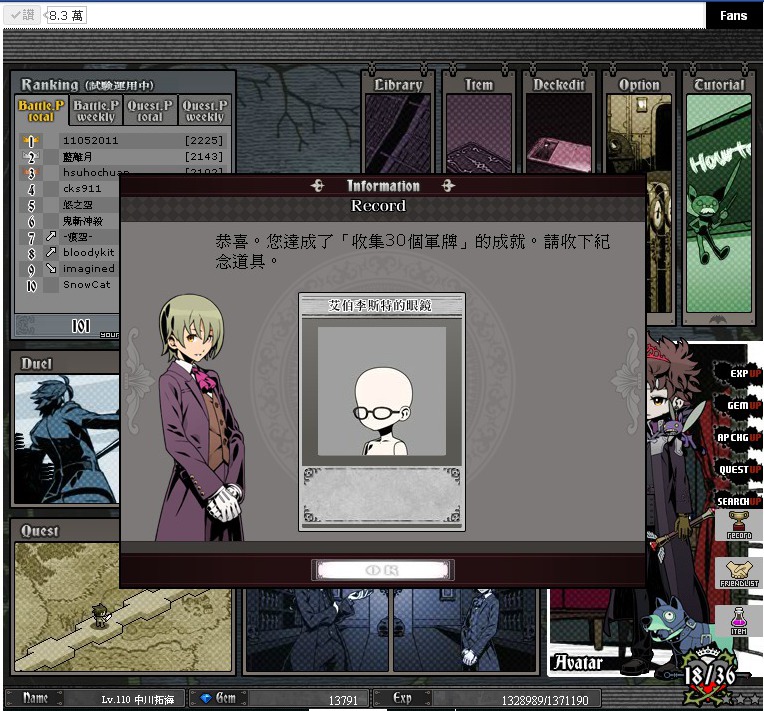Open the Library panel
The width and height of the screenshot is (764, 711).
tap(398, 124)
